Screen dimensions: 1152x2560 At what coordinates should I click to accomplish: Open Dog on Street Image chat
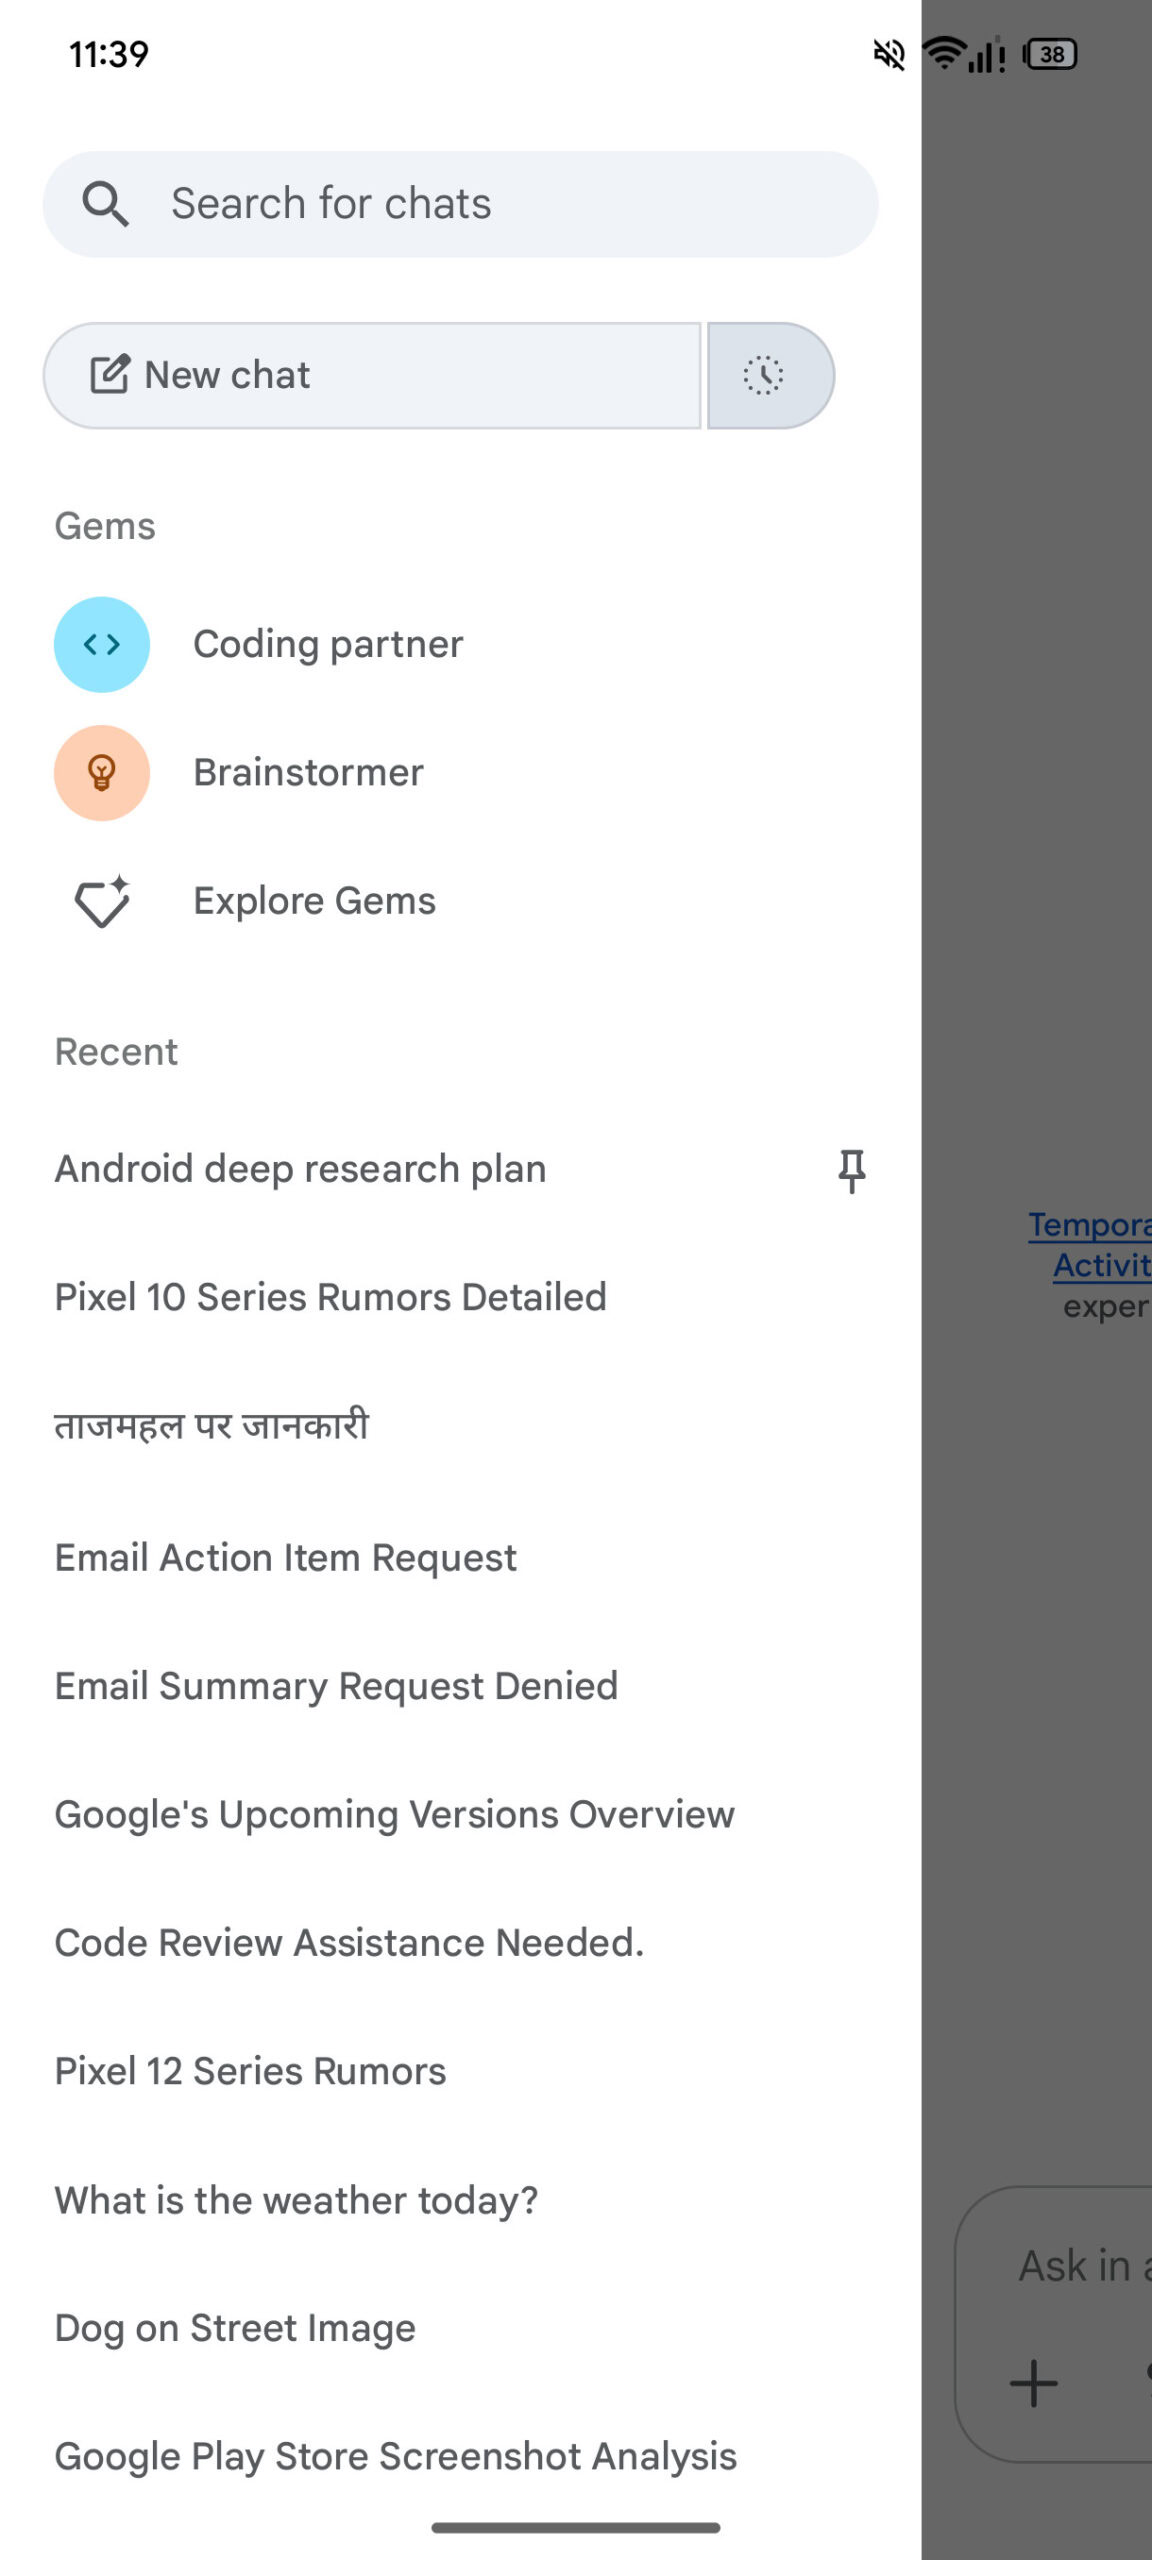pos(235,2328)
